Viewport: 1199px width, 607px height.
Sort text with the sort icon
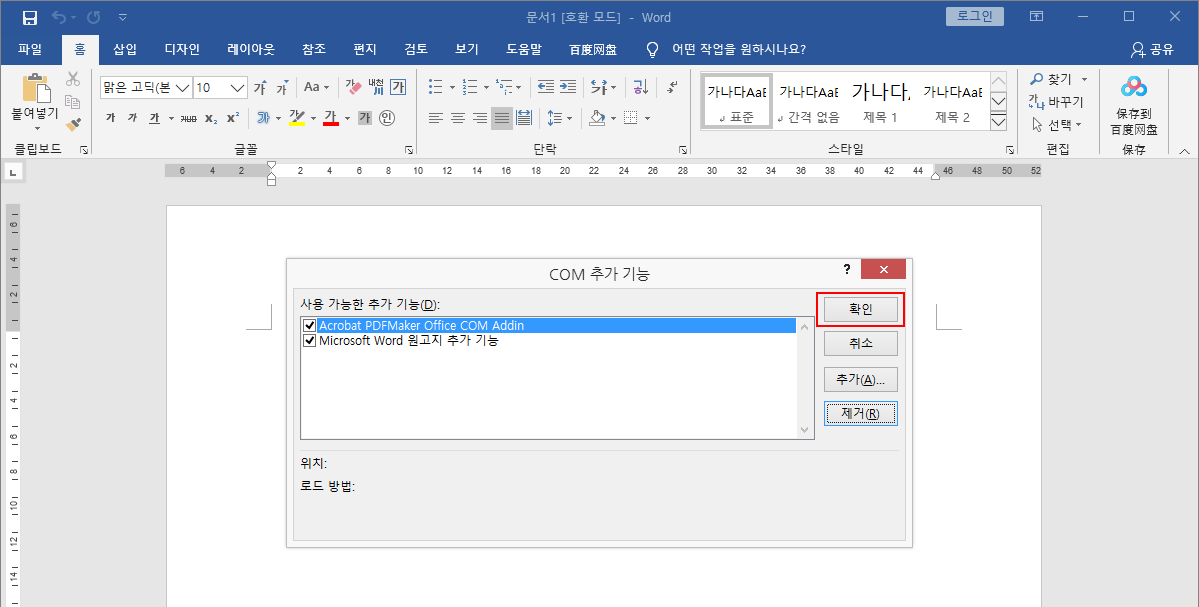641,87
